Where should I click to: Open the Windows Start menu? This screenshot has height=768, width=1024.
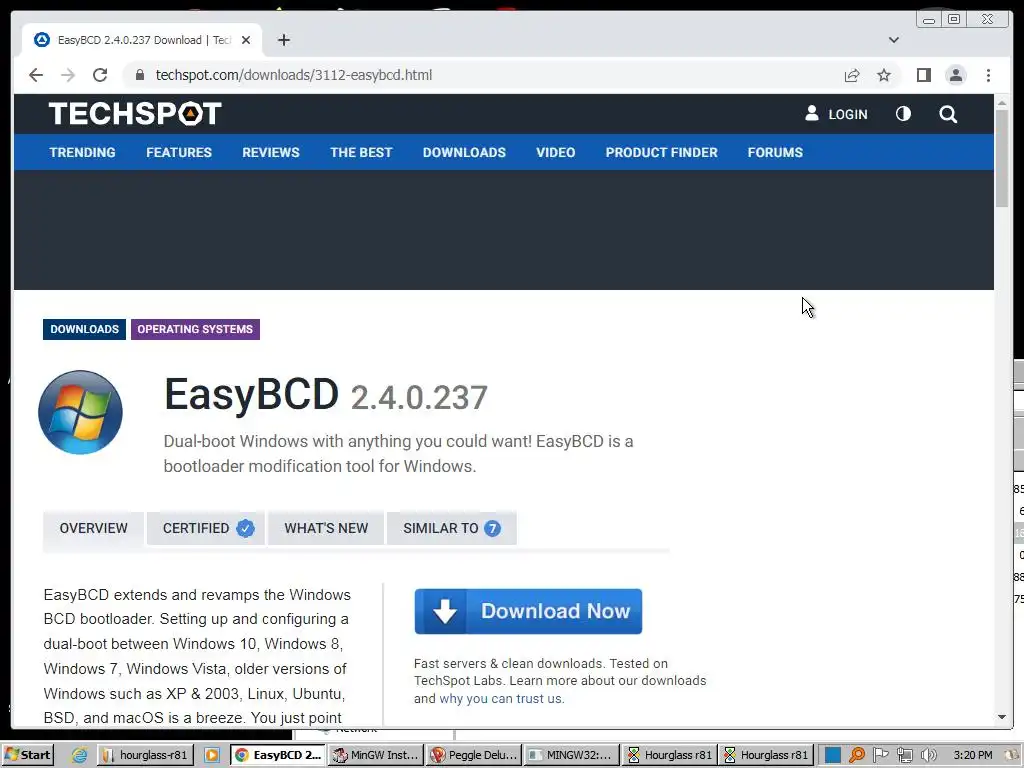(28, 755)
